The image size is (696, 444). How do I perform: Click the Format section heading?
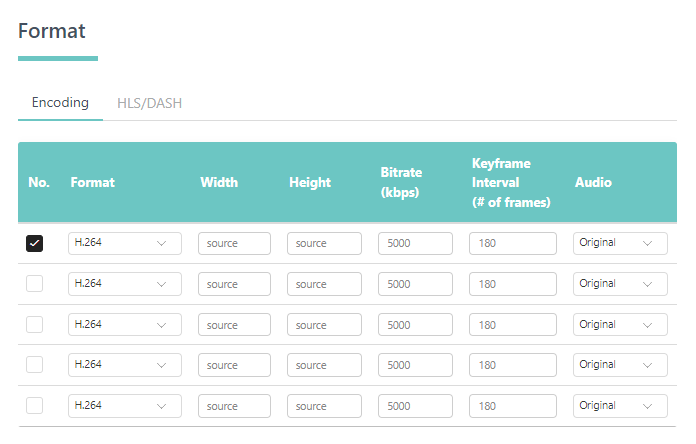point(51,31)
